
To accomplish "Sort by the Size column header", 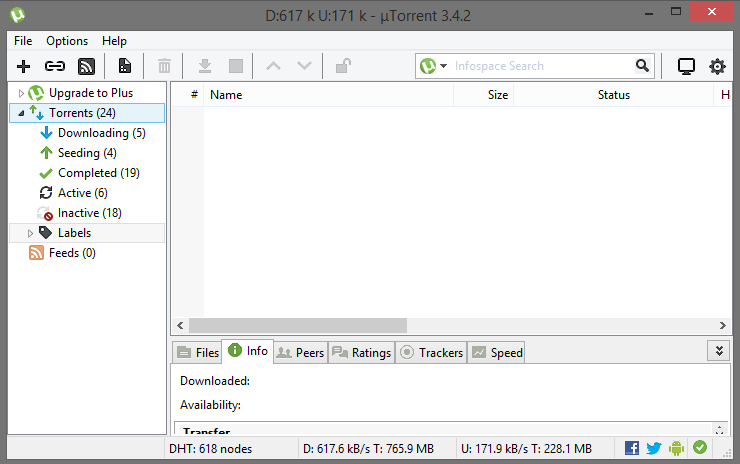I will coord(483,95).
